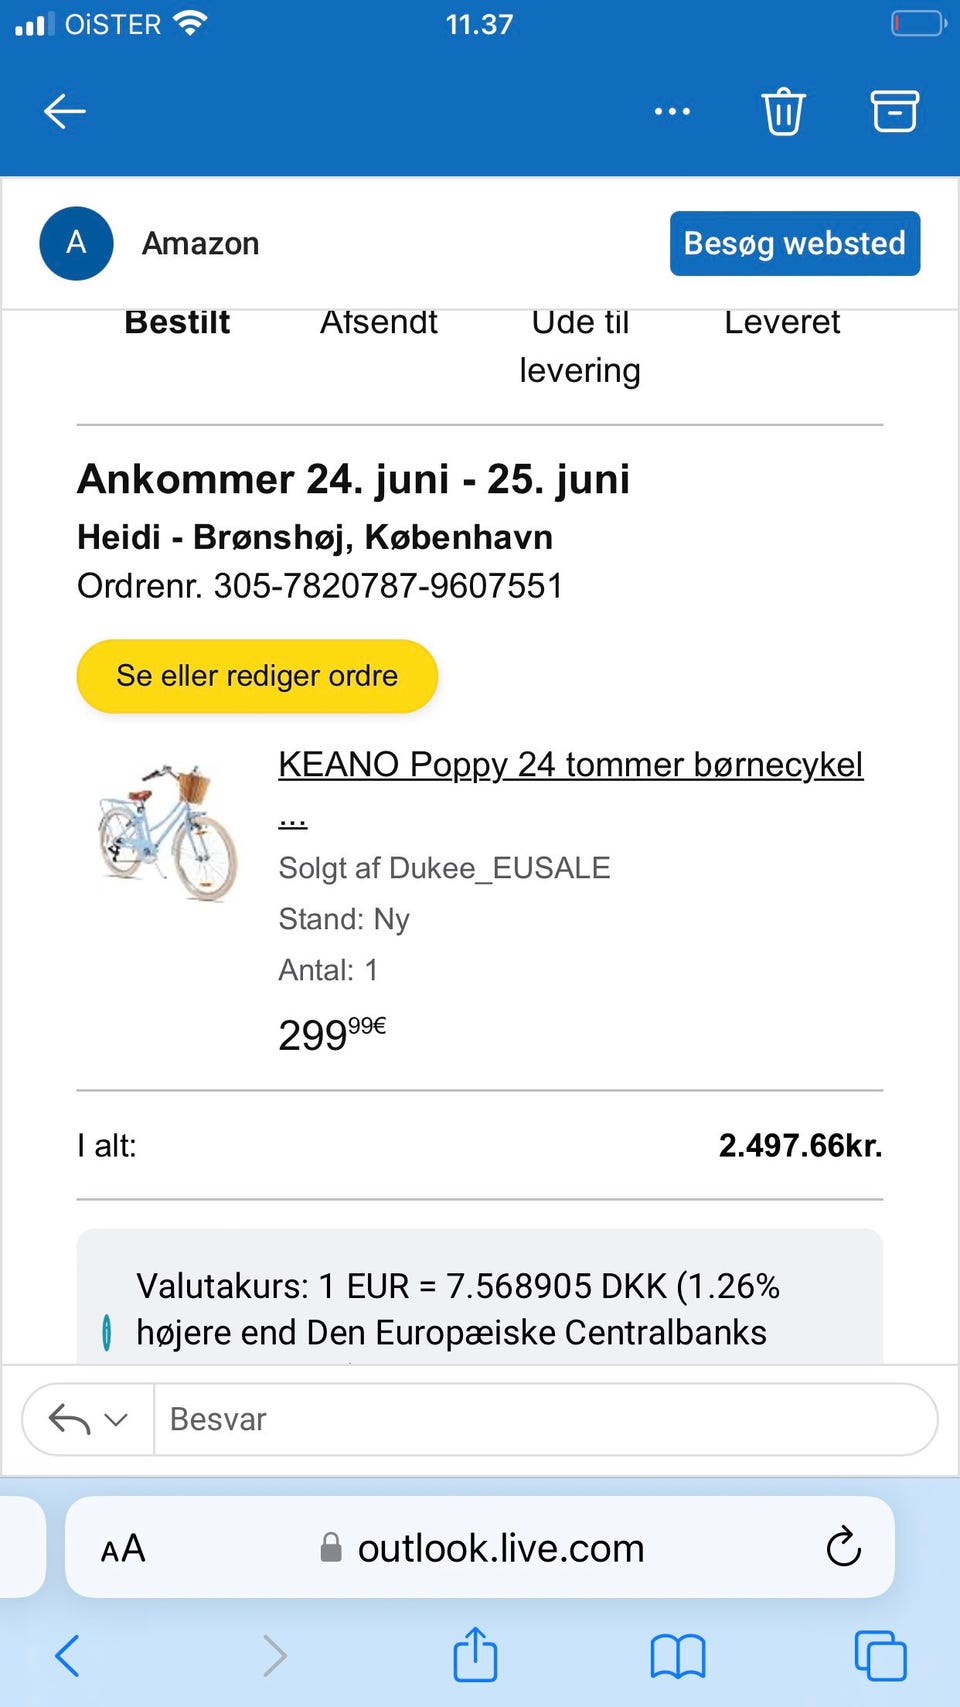Delete this email with the trash icon

pyautogui.click(x=783, y=111)
